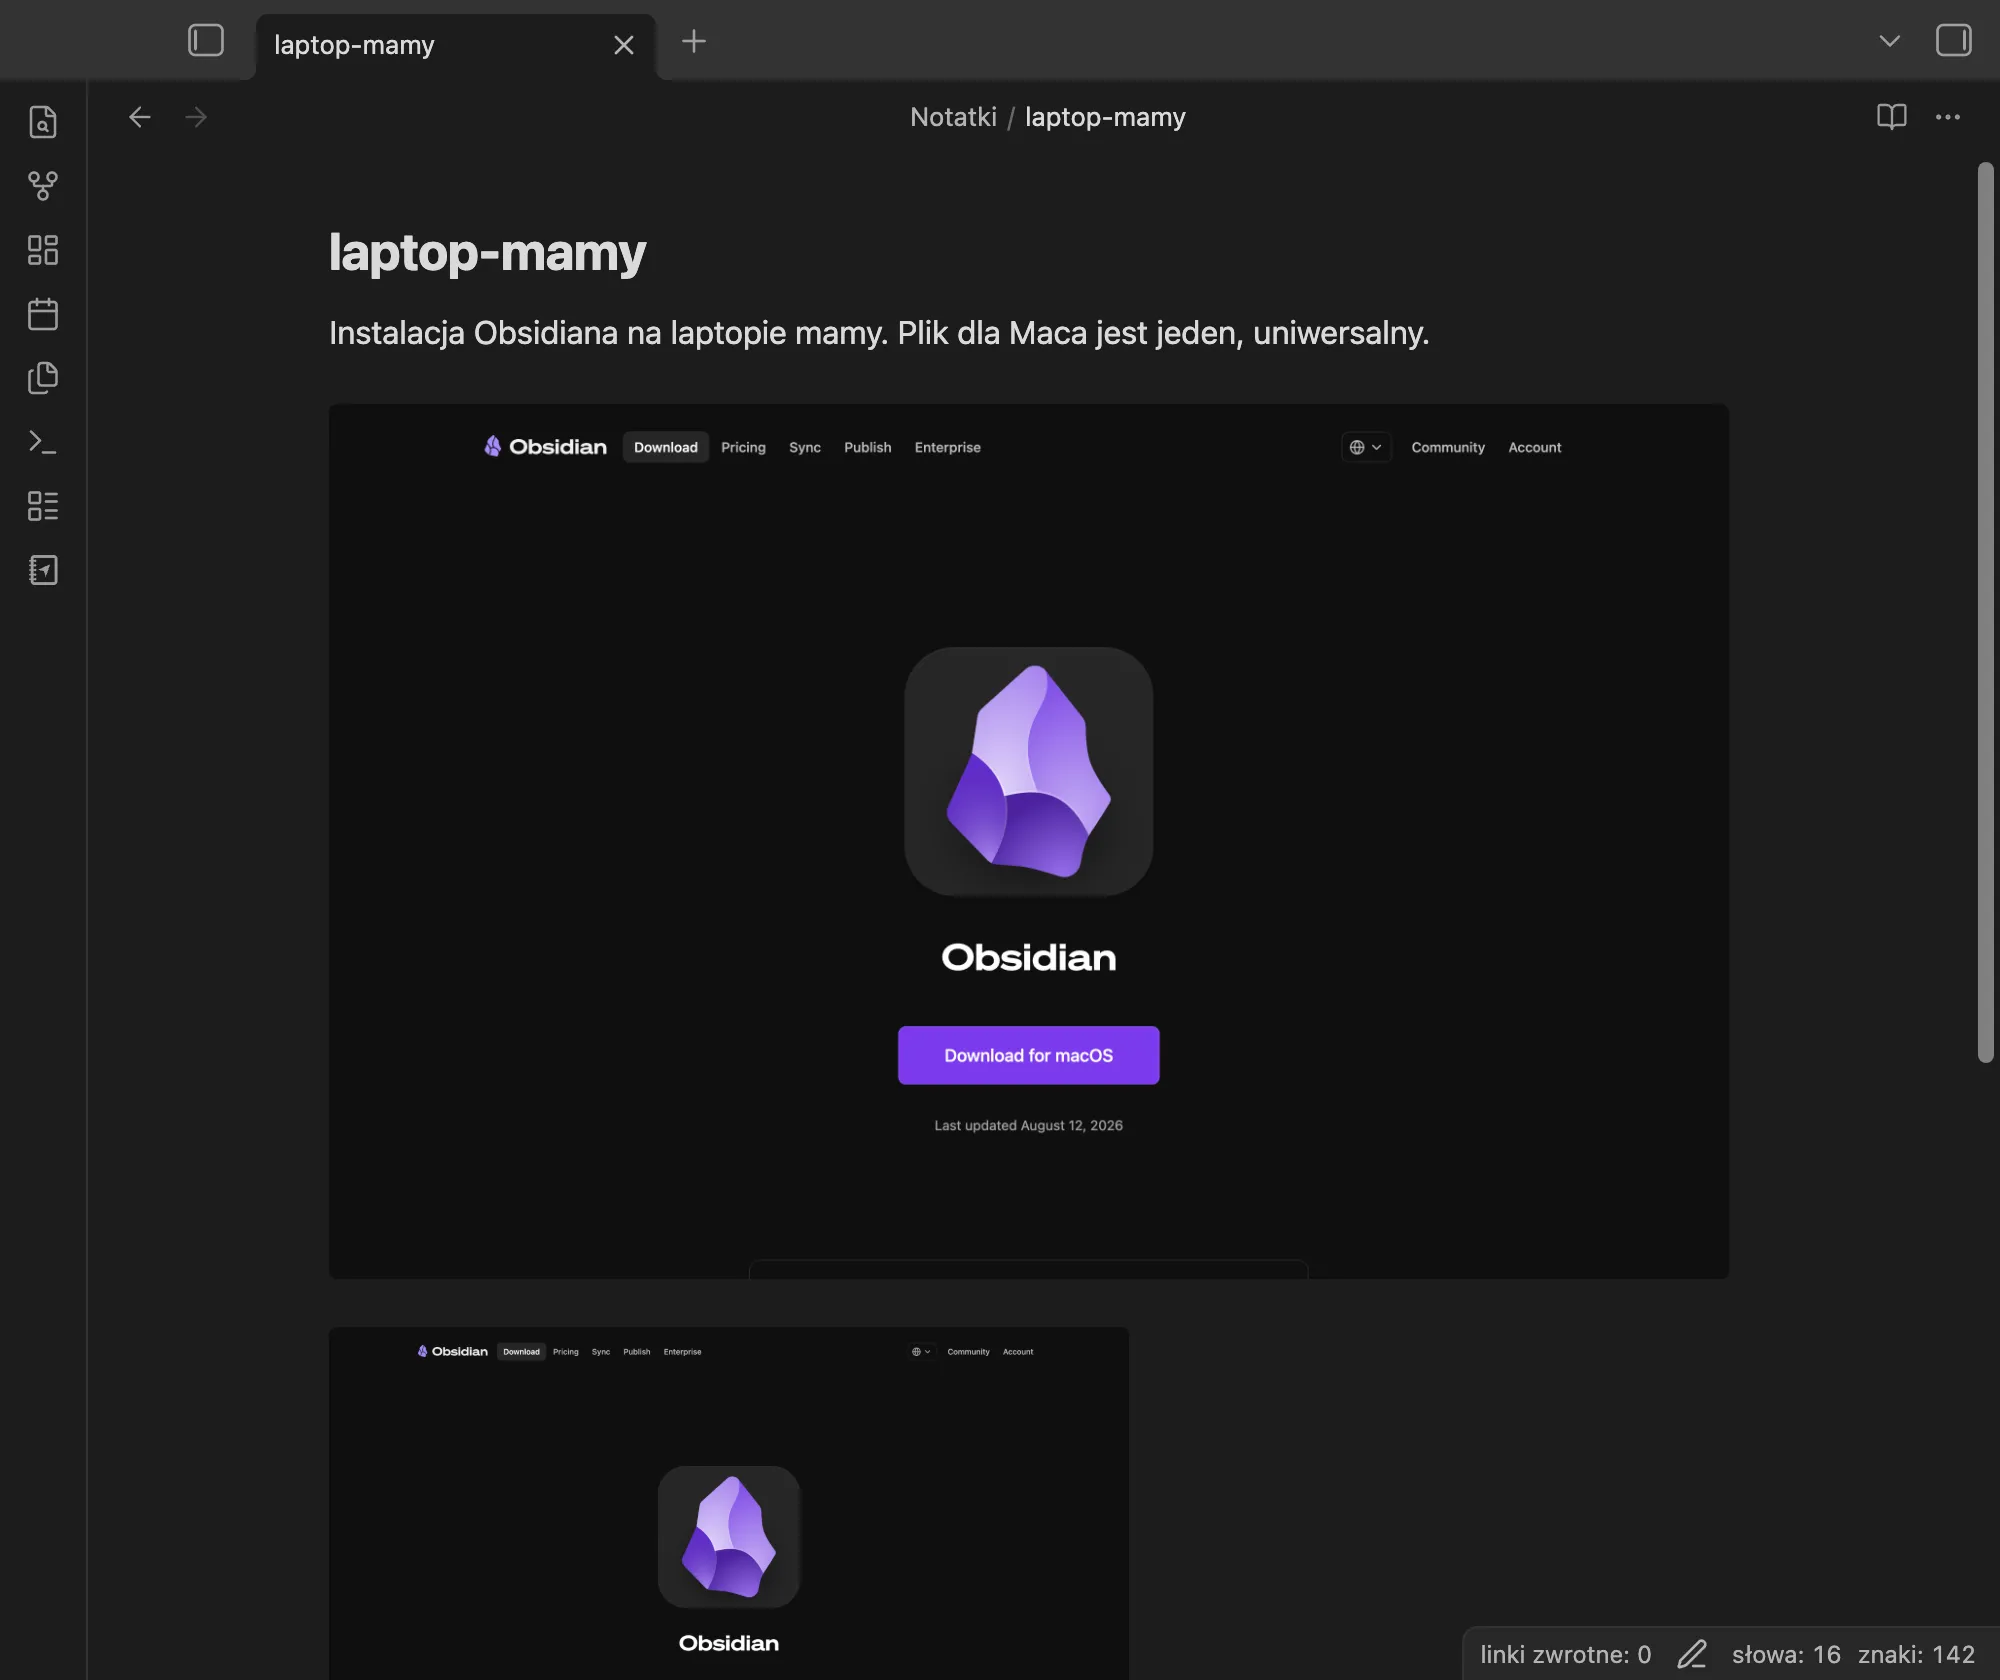Image resolution: width=2000 pixels, height=1680 pixels.
Task: Click the vertical scrollbar thumb
Action: [x=1985, y=612]
